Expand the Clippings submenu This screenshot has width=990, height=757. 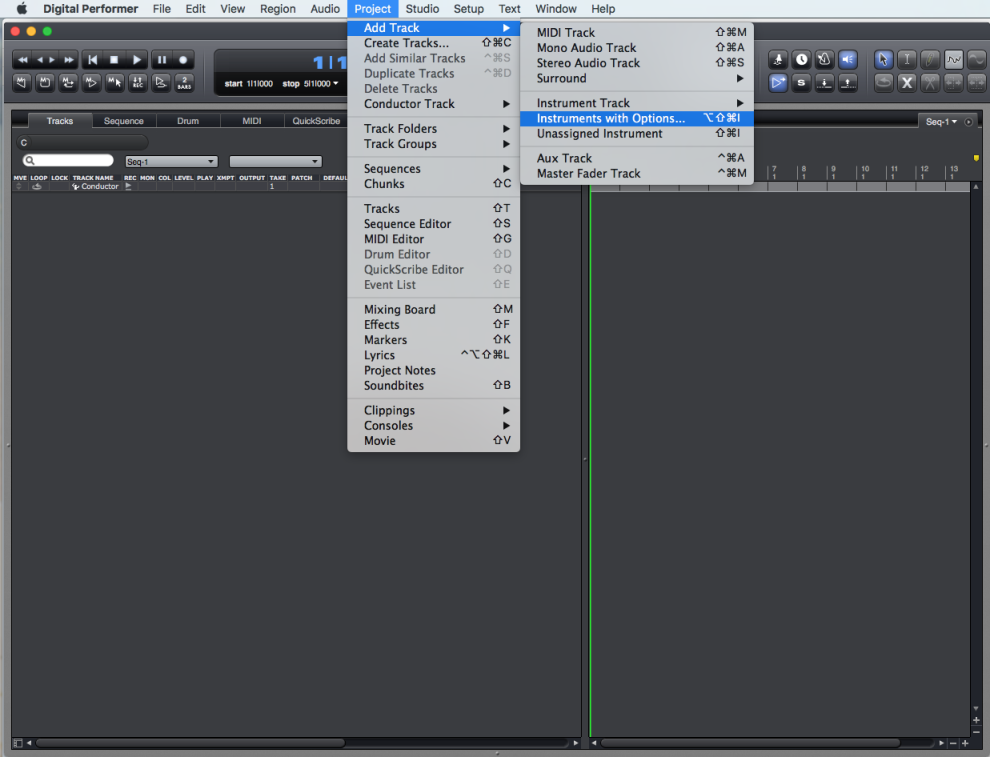434,410
